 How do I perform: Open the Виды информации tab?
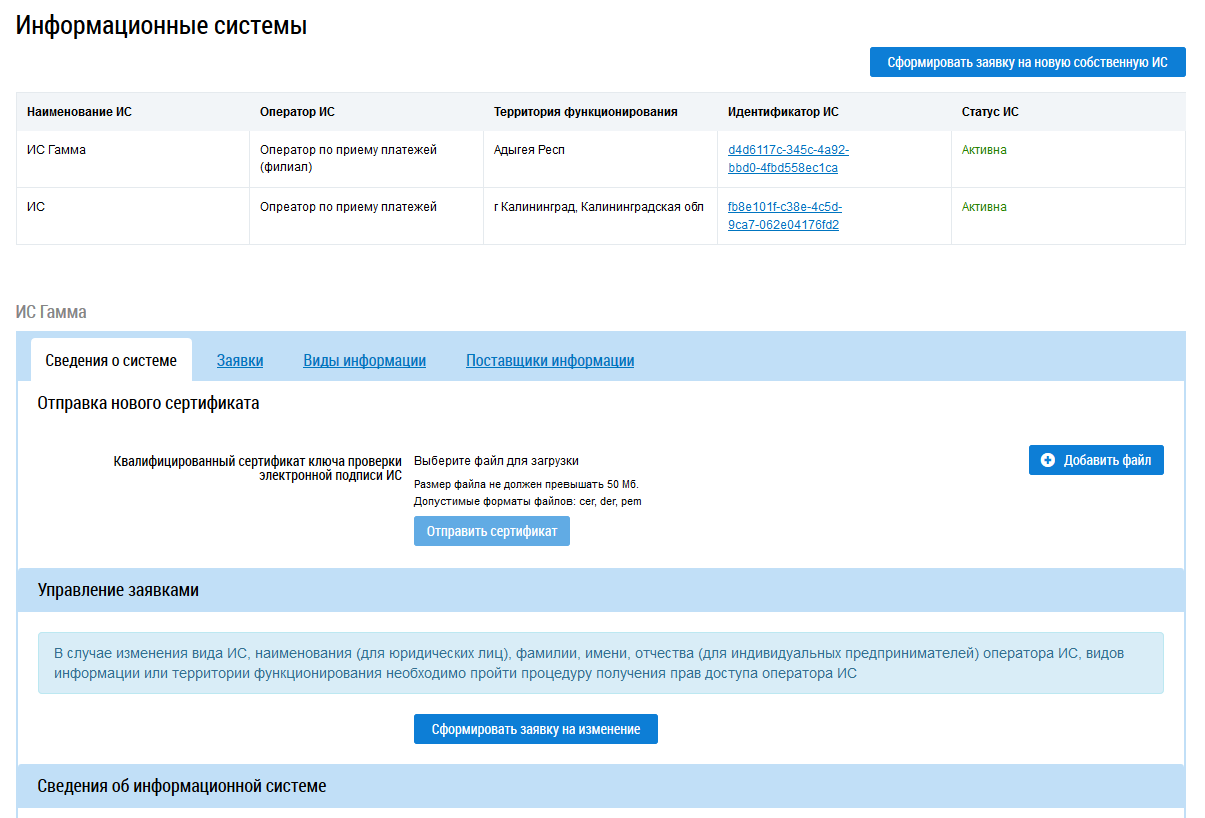pyautogui.click(x=364, y=361)
